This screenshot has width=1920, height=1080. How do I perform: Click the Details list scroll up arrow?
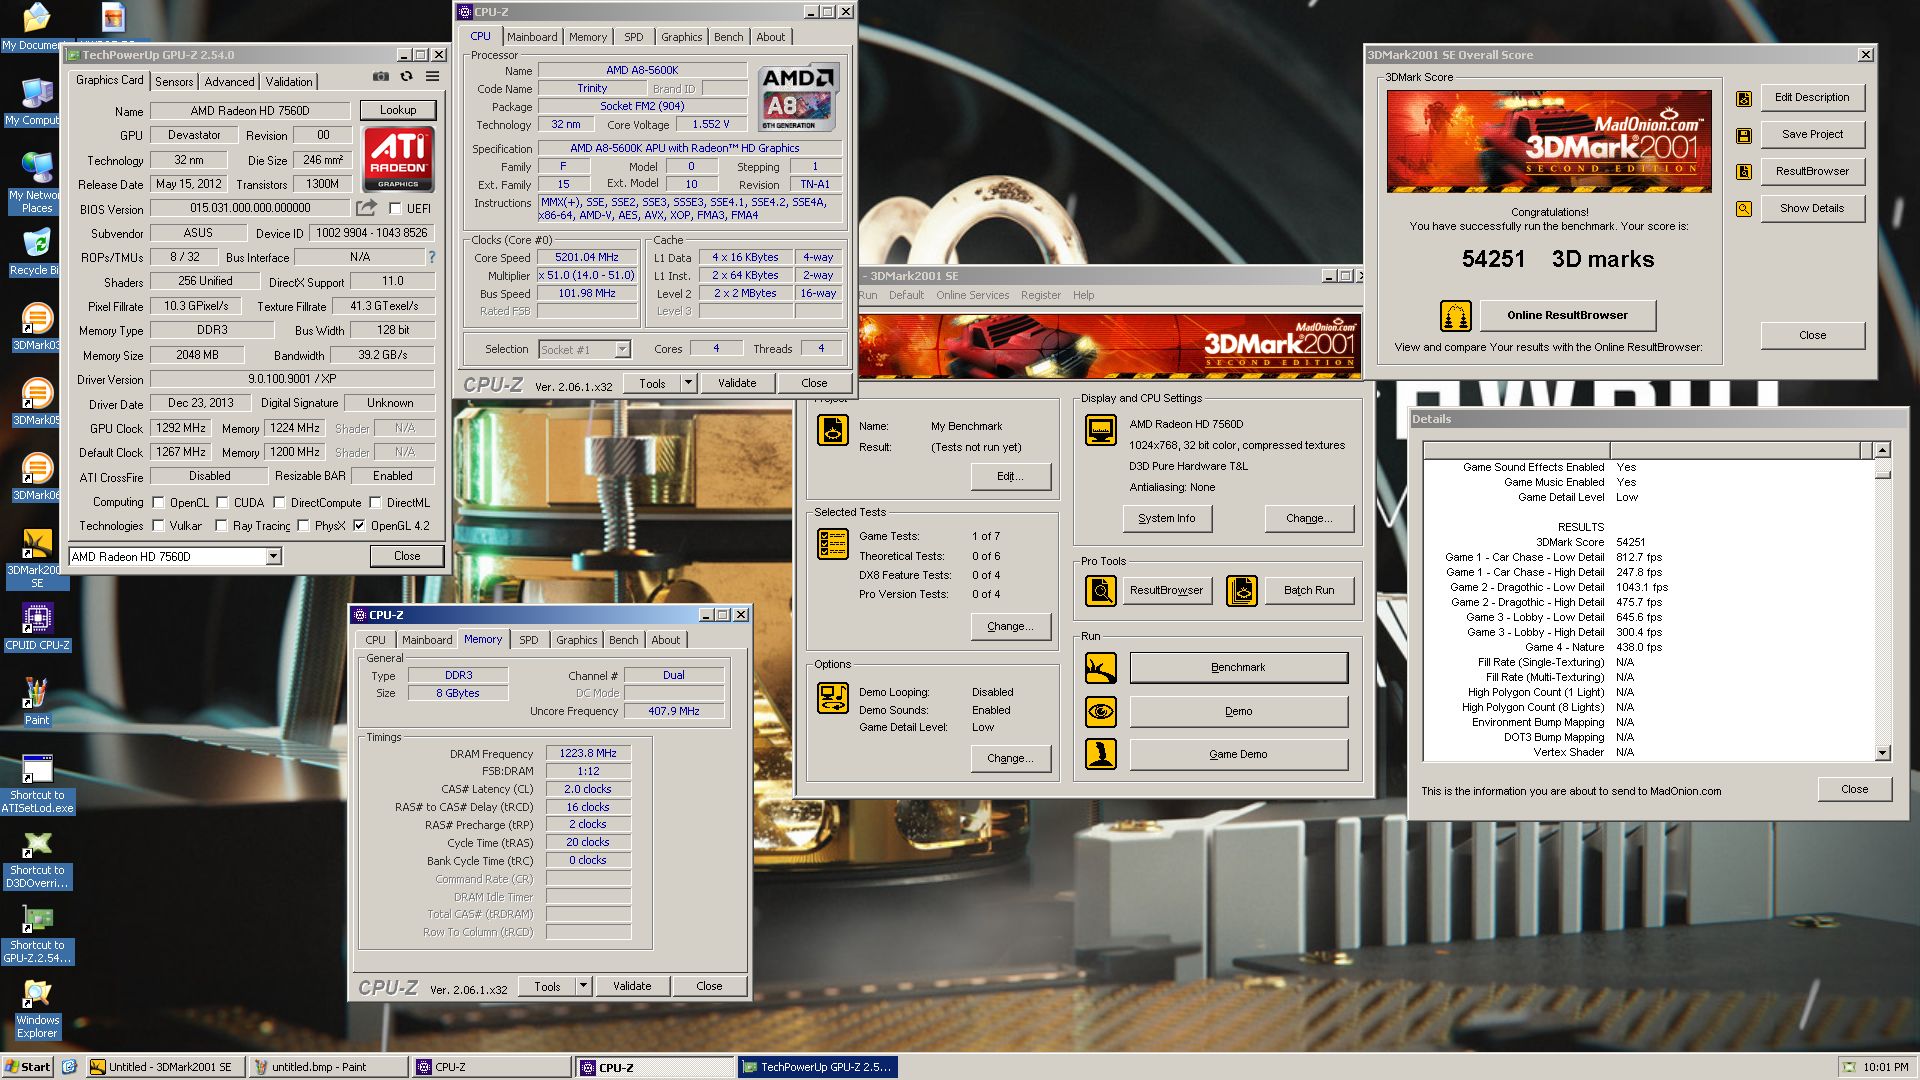click(1883, 451)
